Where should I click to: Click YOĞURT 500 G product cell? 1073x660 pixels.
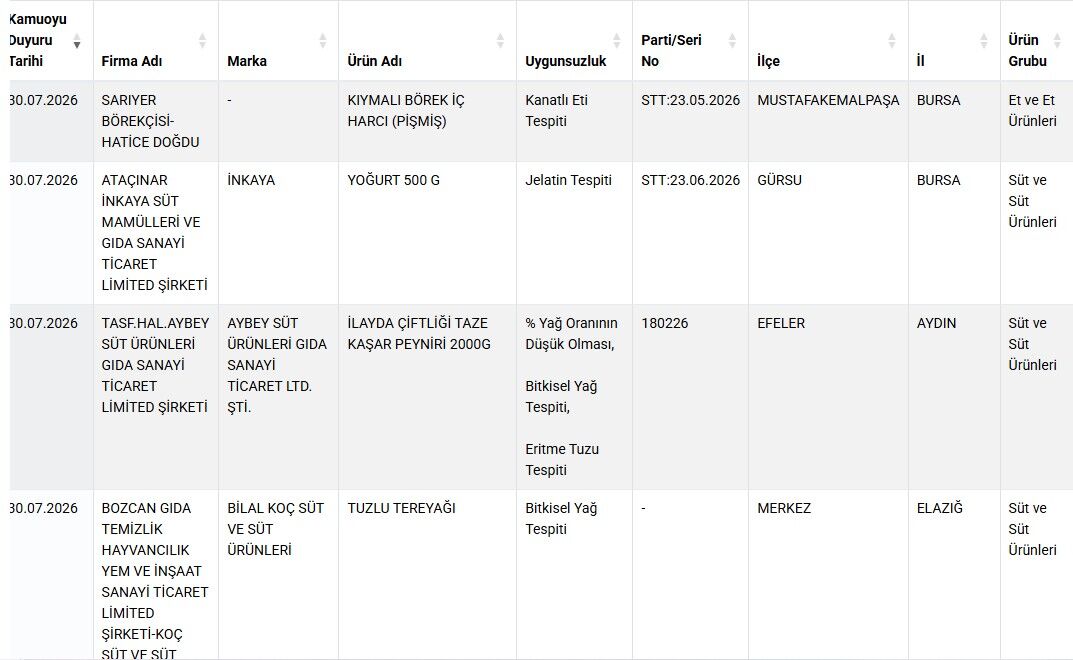pyautogui.click(x=427, y=233)
